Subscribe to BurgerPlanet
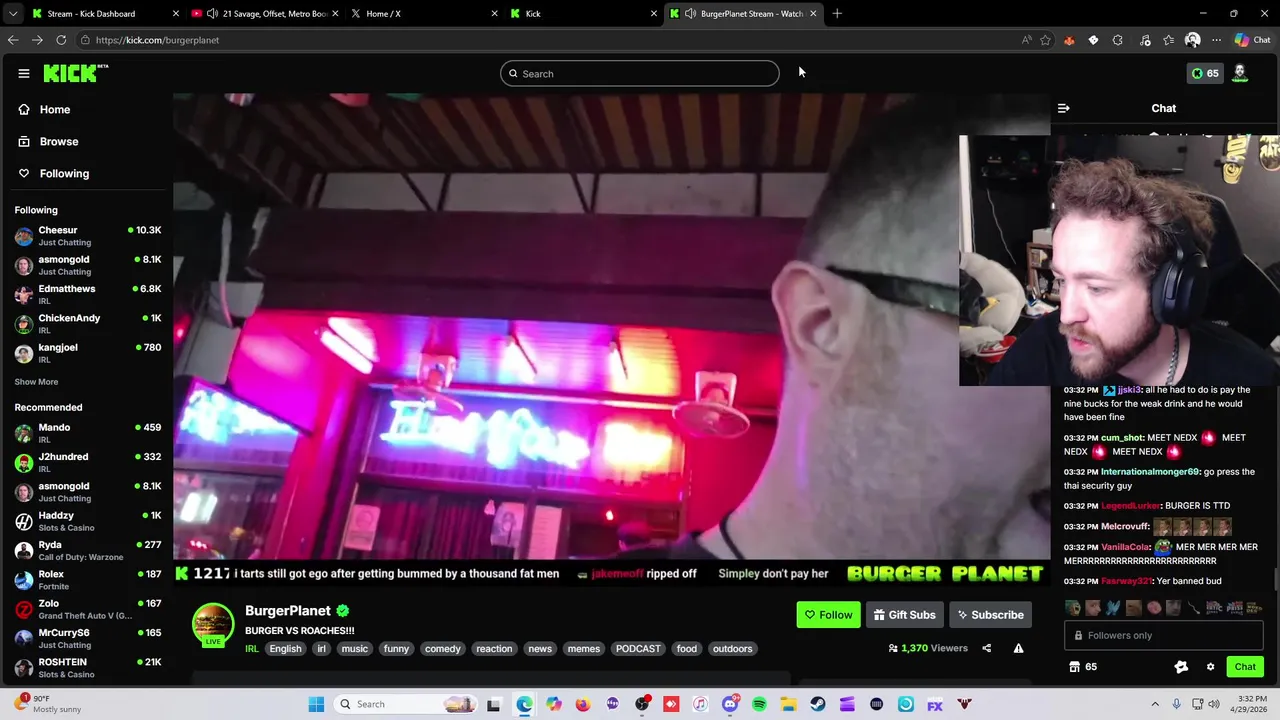This screenshot has height=720, width=1280. click(990, 615)
